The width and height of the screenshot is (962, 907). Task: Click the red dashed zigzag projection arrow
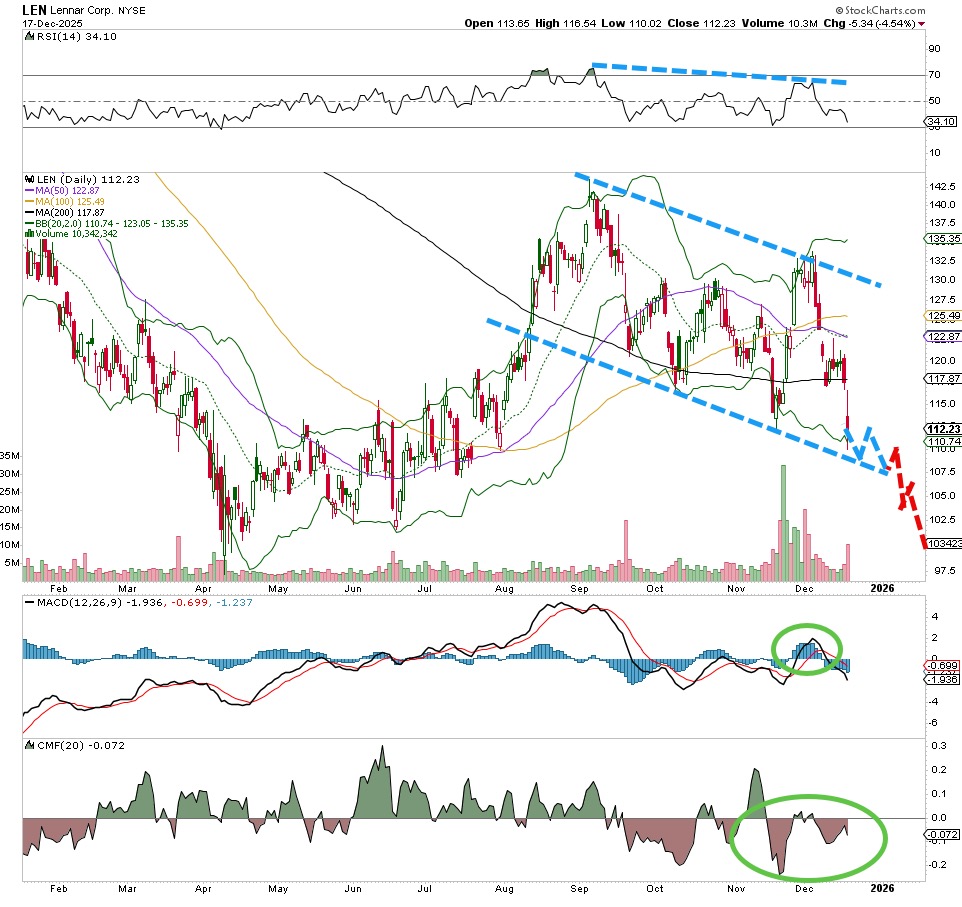[x=905, y=492]
